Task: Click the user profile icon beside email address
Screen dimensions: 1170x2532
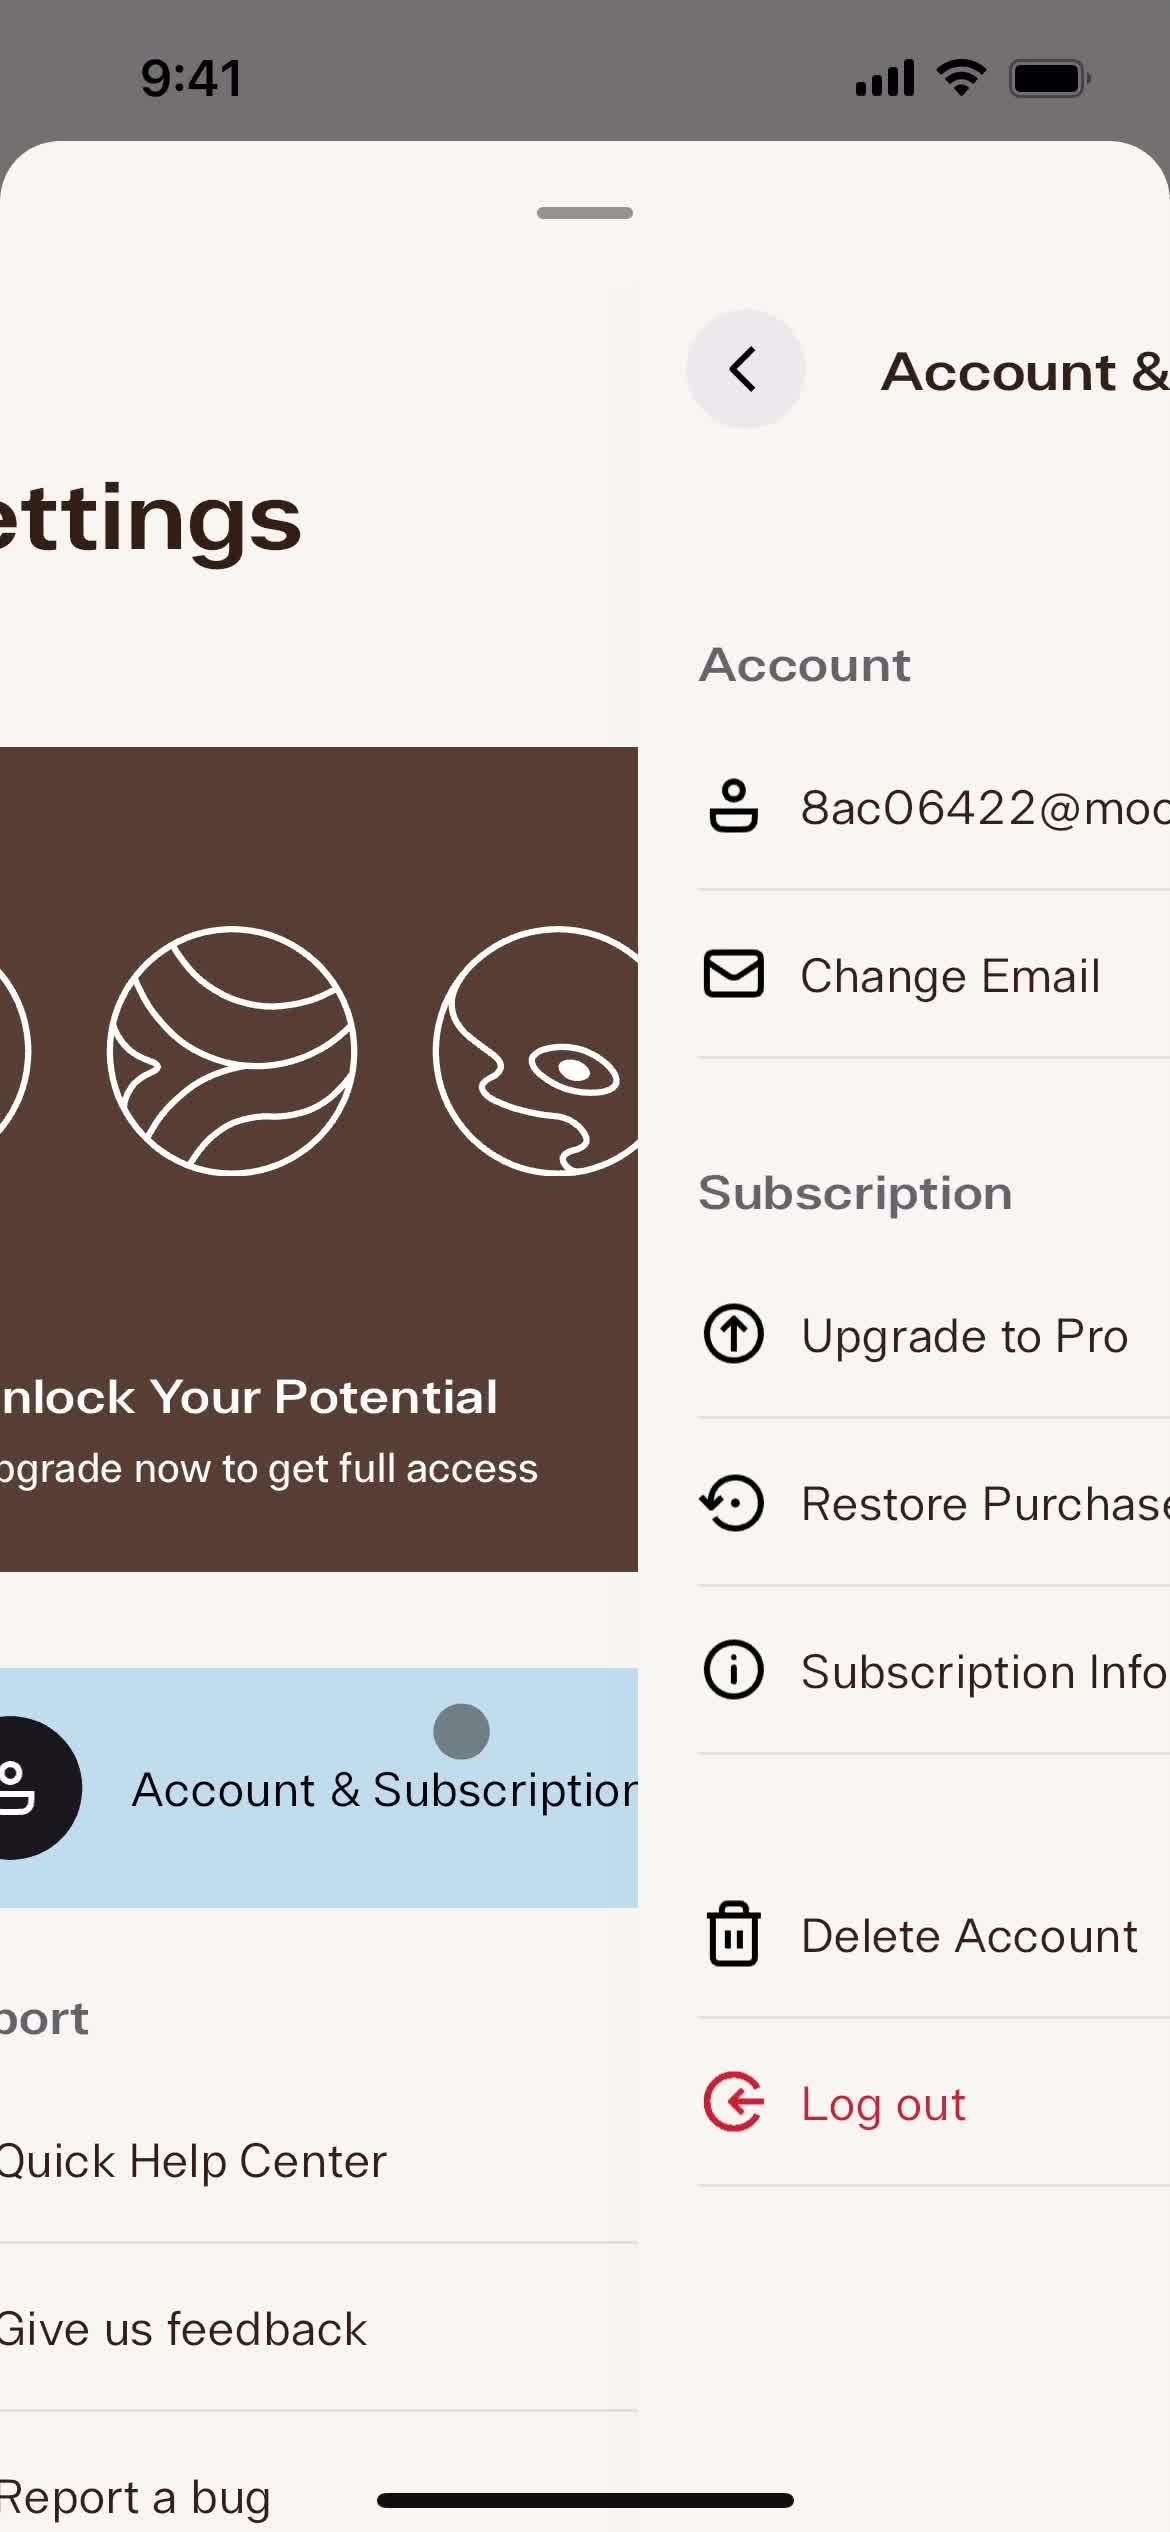Action: tap(733, 806)
